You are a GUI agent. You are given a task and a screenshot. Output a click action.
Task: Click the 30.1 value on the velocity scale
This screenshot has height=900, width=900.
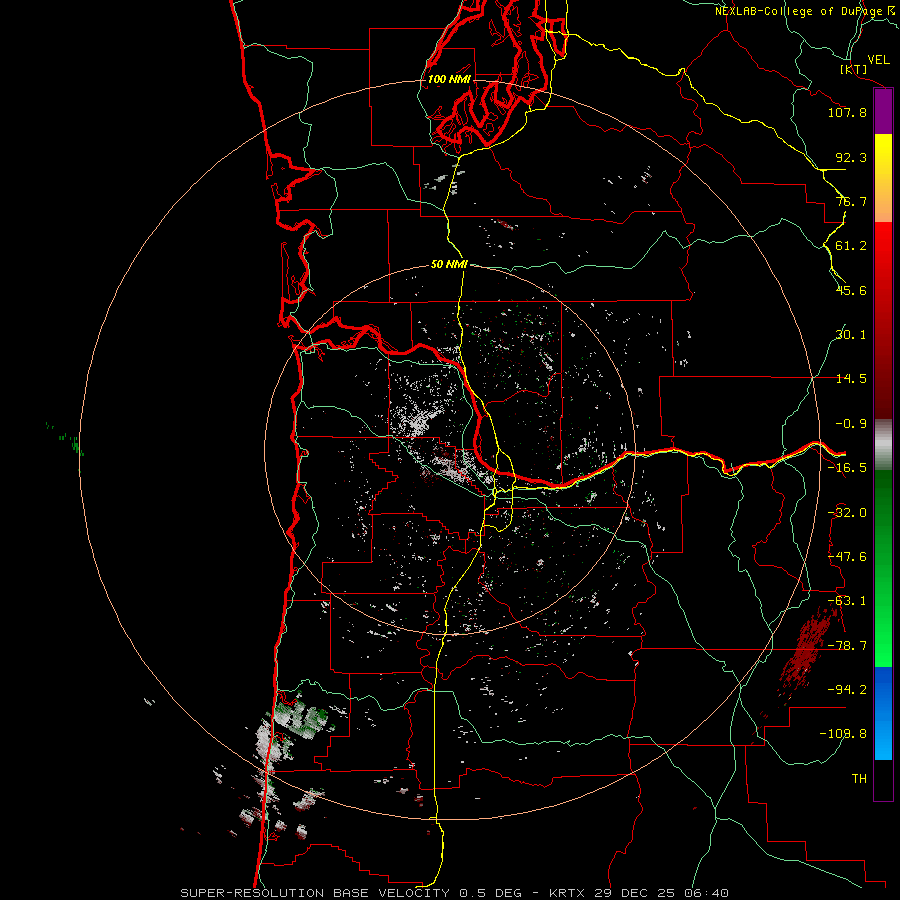[x=851, y=335]
